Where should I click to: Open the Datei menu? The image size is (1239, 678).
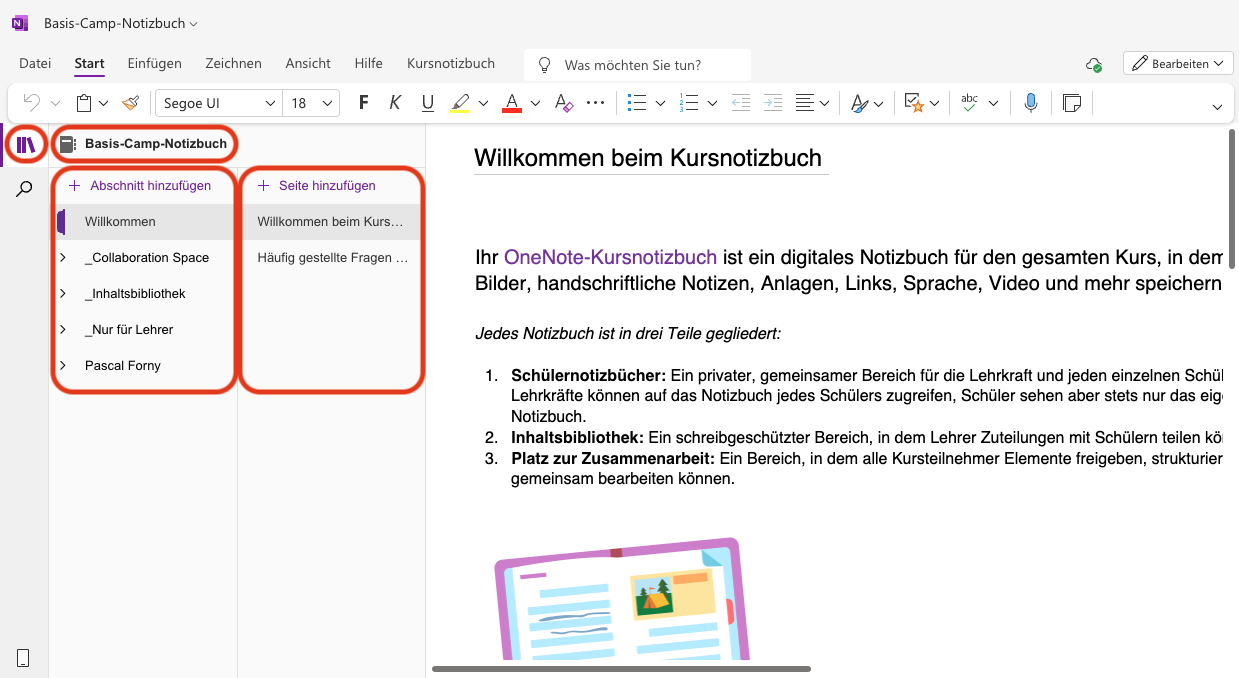35,63
